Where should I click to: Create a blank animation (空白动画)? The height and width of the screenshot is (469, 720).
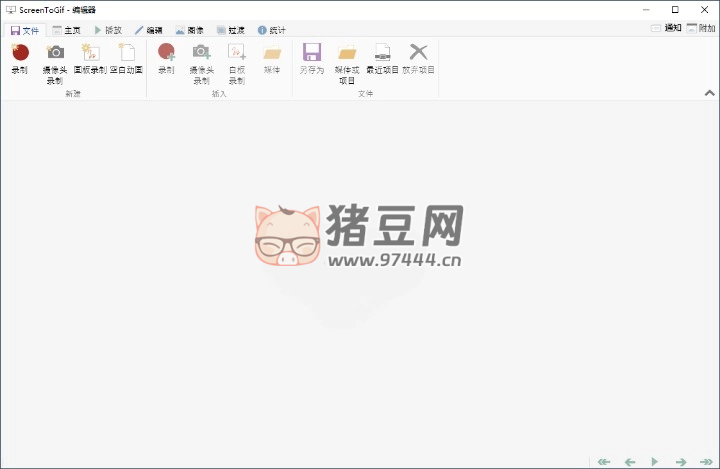coord(126,58)
